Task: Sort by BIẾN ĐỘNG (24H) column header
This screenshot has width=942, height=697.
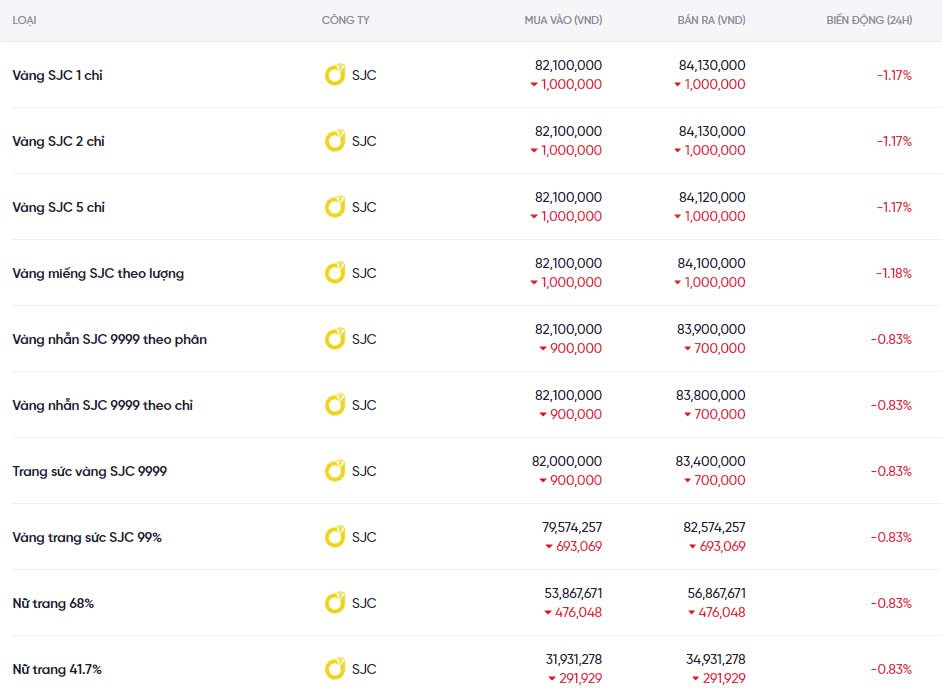Action: pyautogui.click(x=868, y=20)
